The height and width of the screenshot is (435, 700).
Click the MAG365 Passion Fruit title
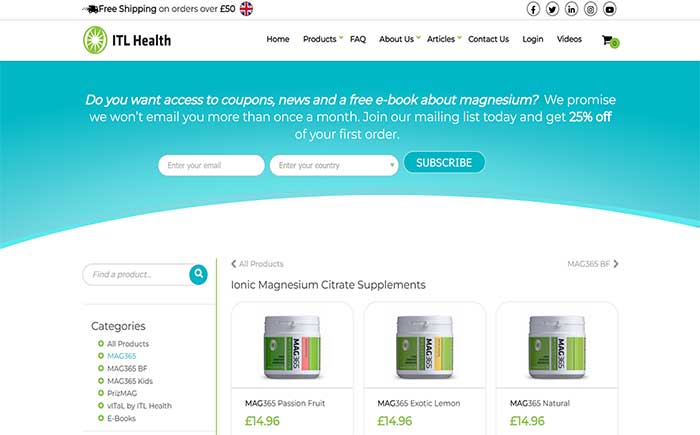click(x=285, y=403)
